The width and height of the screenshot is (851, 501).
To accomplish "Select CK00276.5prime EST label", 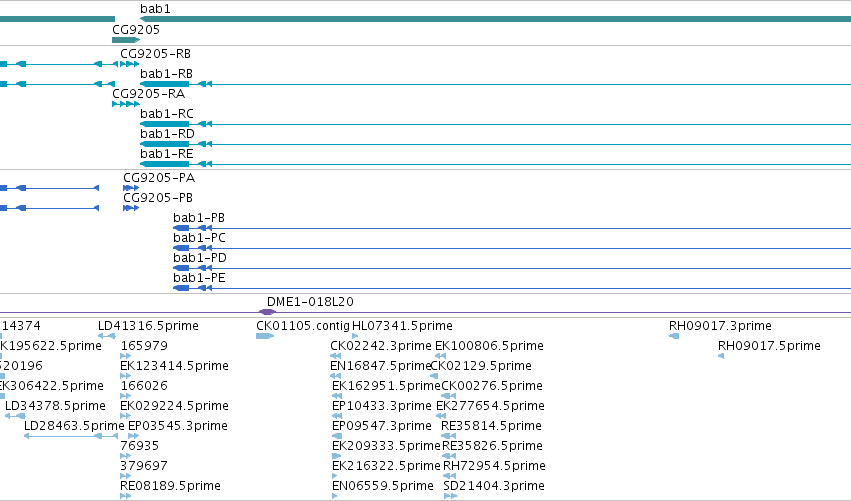I will [x=492, y=386].
